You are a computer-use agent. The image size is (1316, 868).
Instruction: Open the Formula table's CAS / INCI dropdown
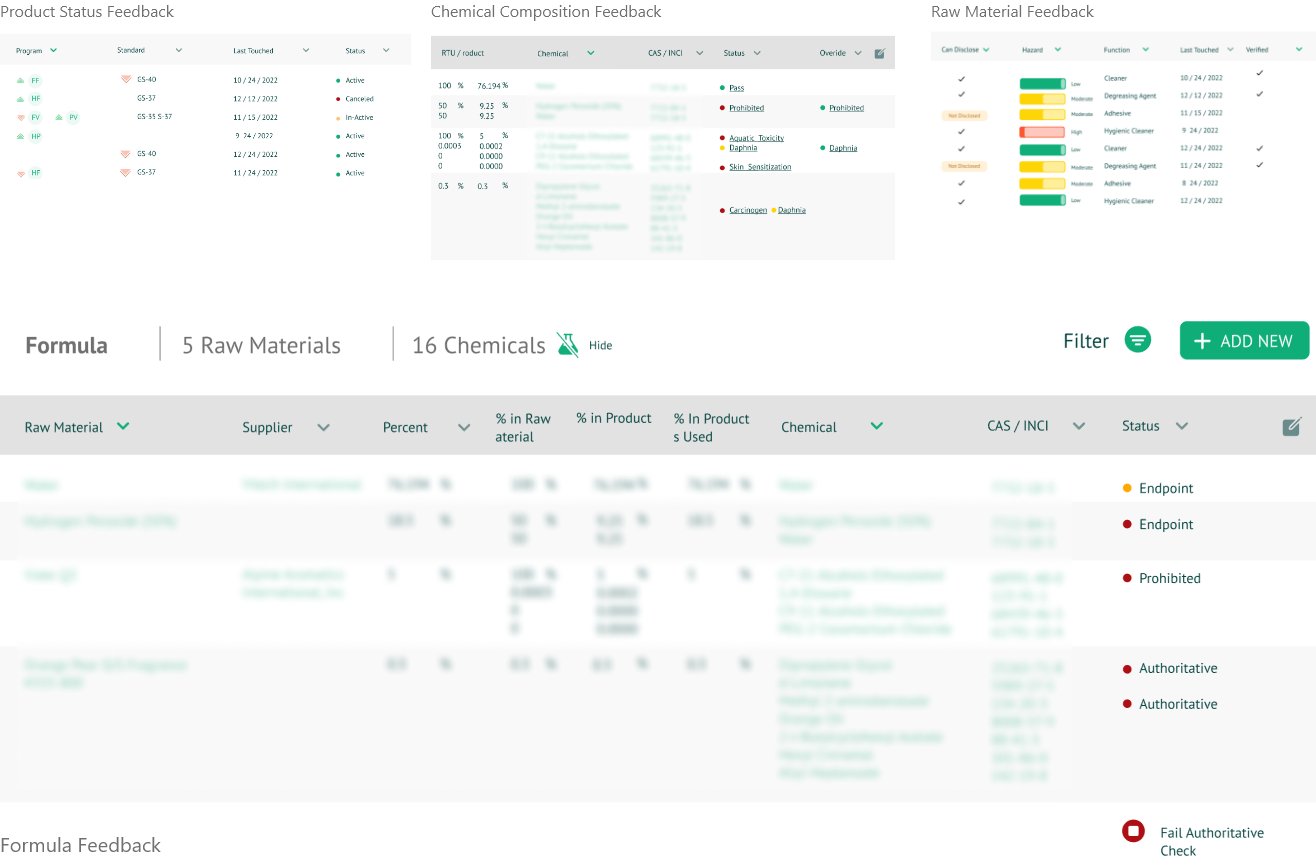1078,426
